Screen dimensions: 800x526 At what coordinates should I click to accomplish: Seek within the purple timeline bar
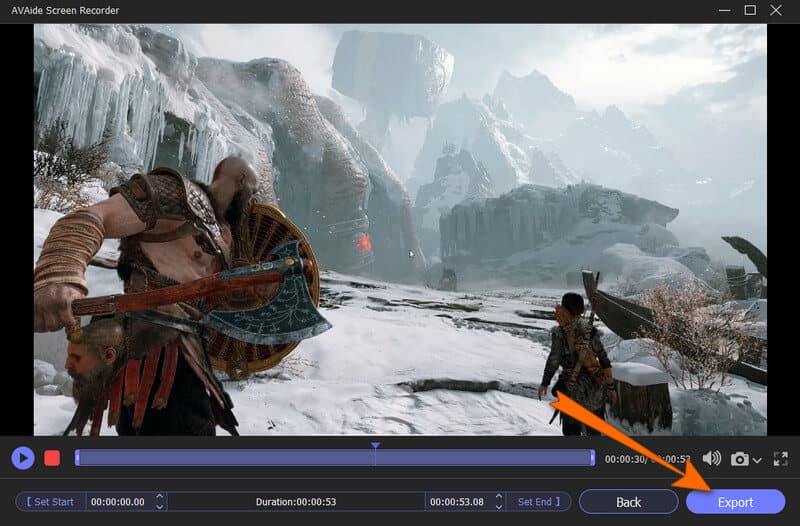point(335,458)
